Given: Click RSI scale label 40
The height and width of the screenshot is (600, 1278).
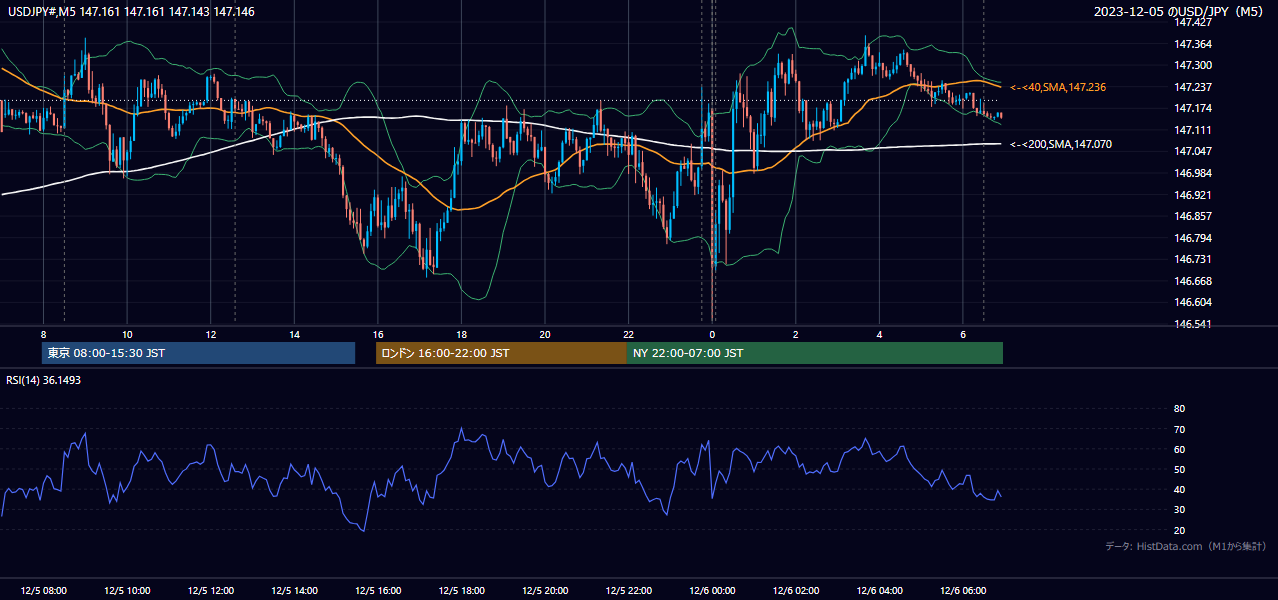Looking at the screenshot, I should 1179,489.
